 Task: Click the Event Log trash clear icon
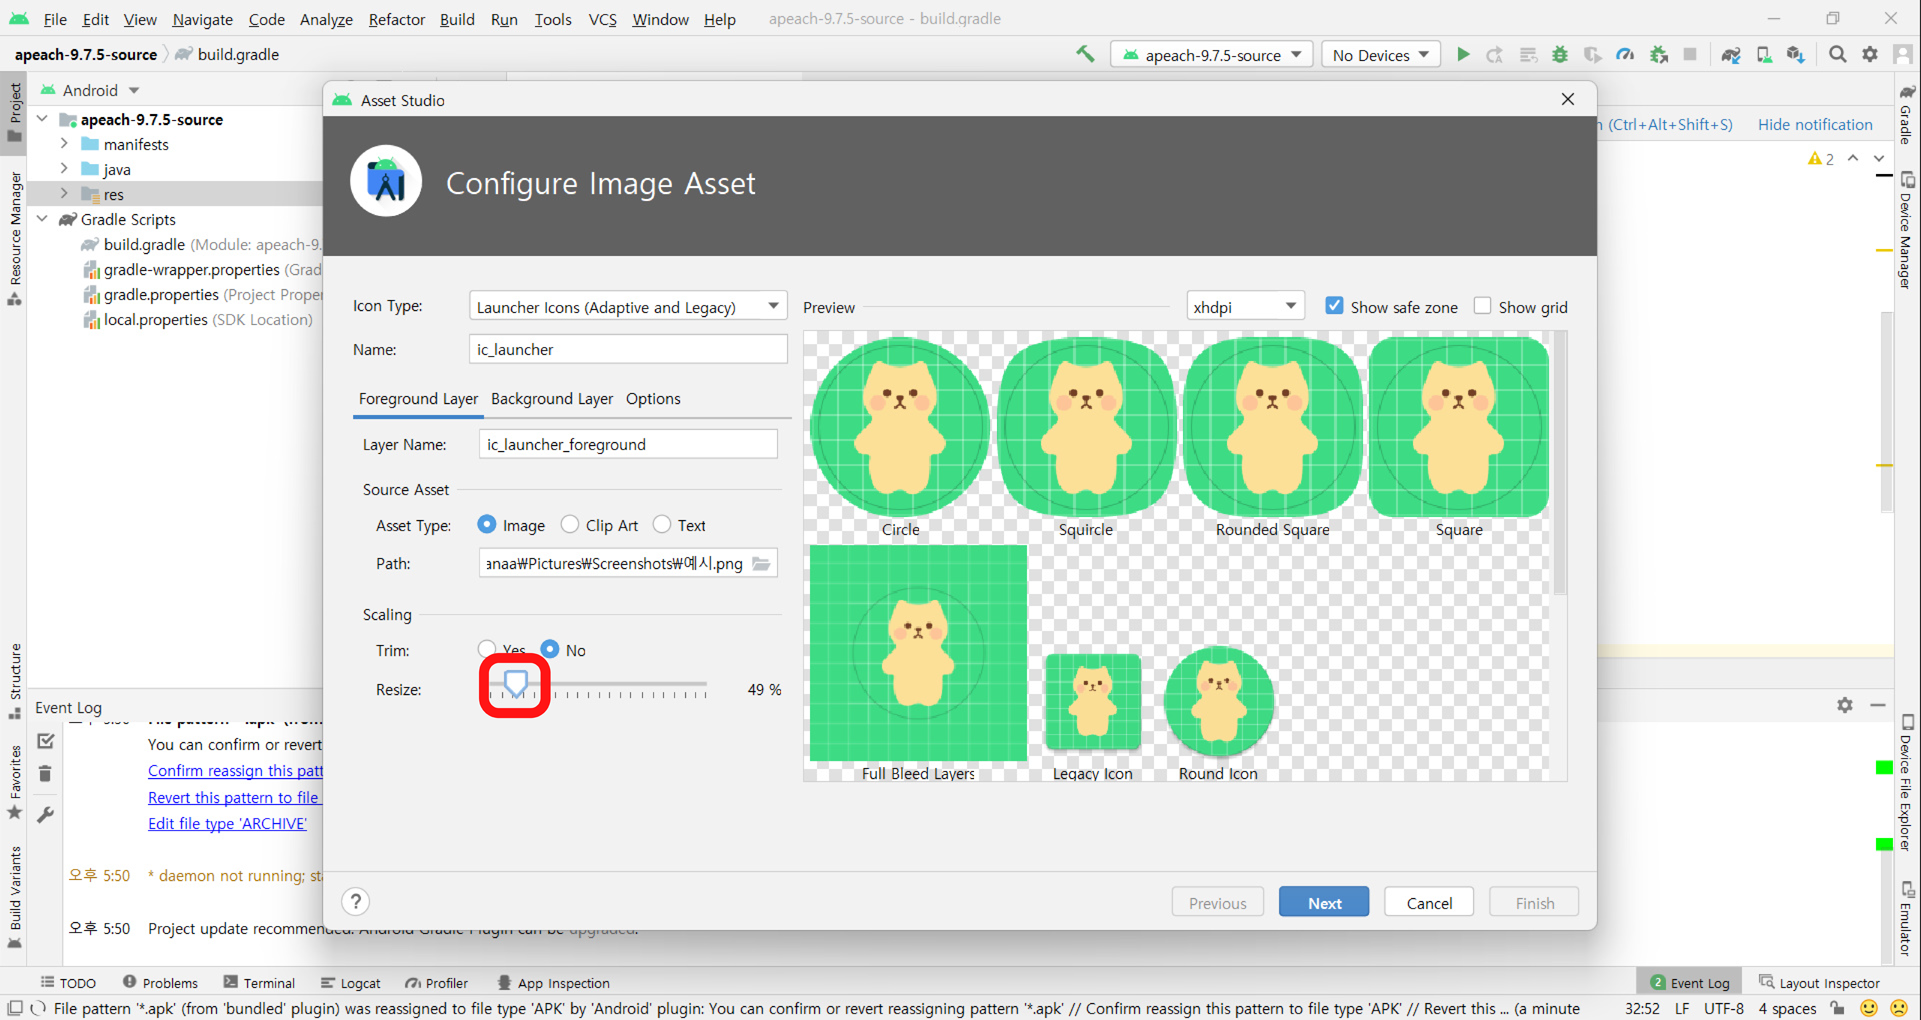click(x=45, y=774)
